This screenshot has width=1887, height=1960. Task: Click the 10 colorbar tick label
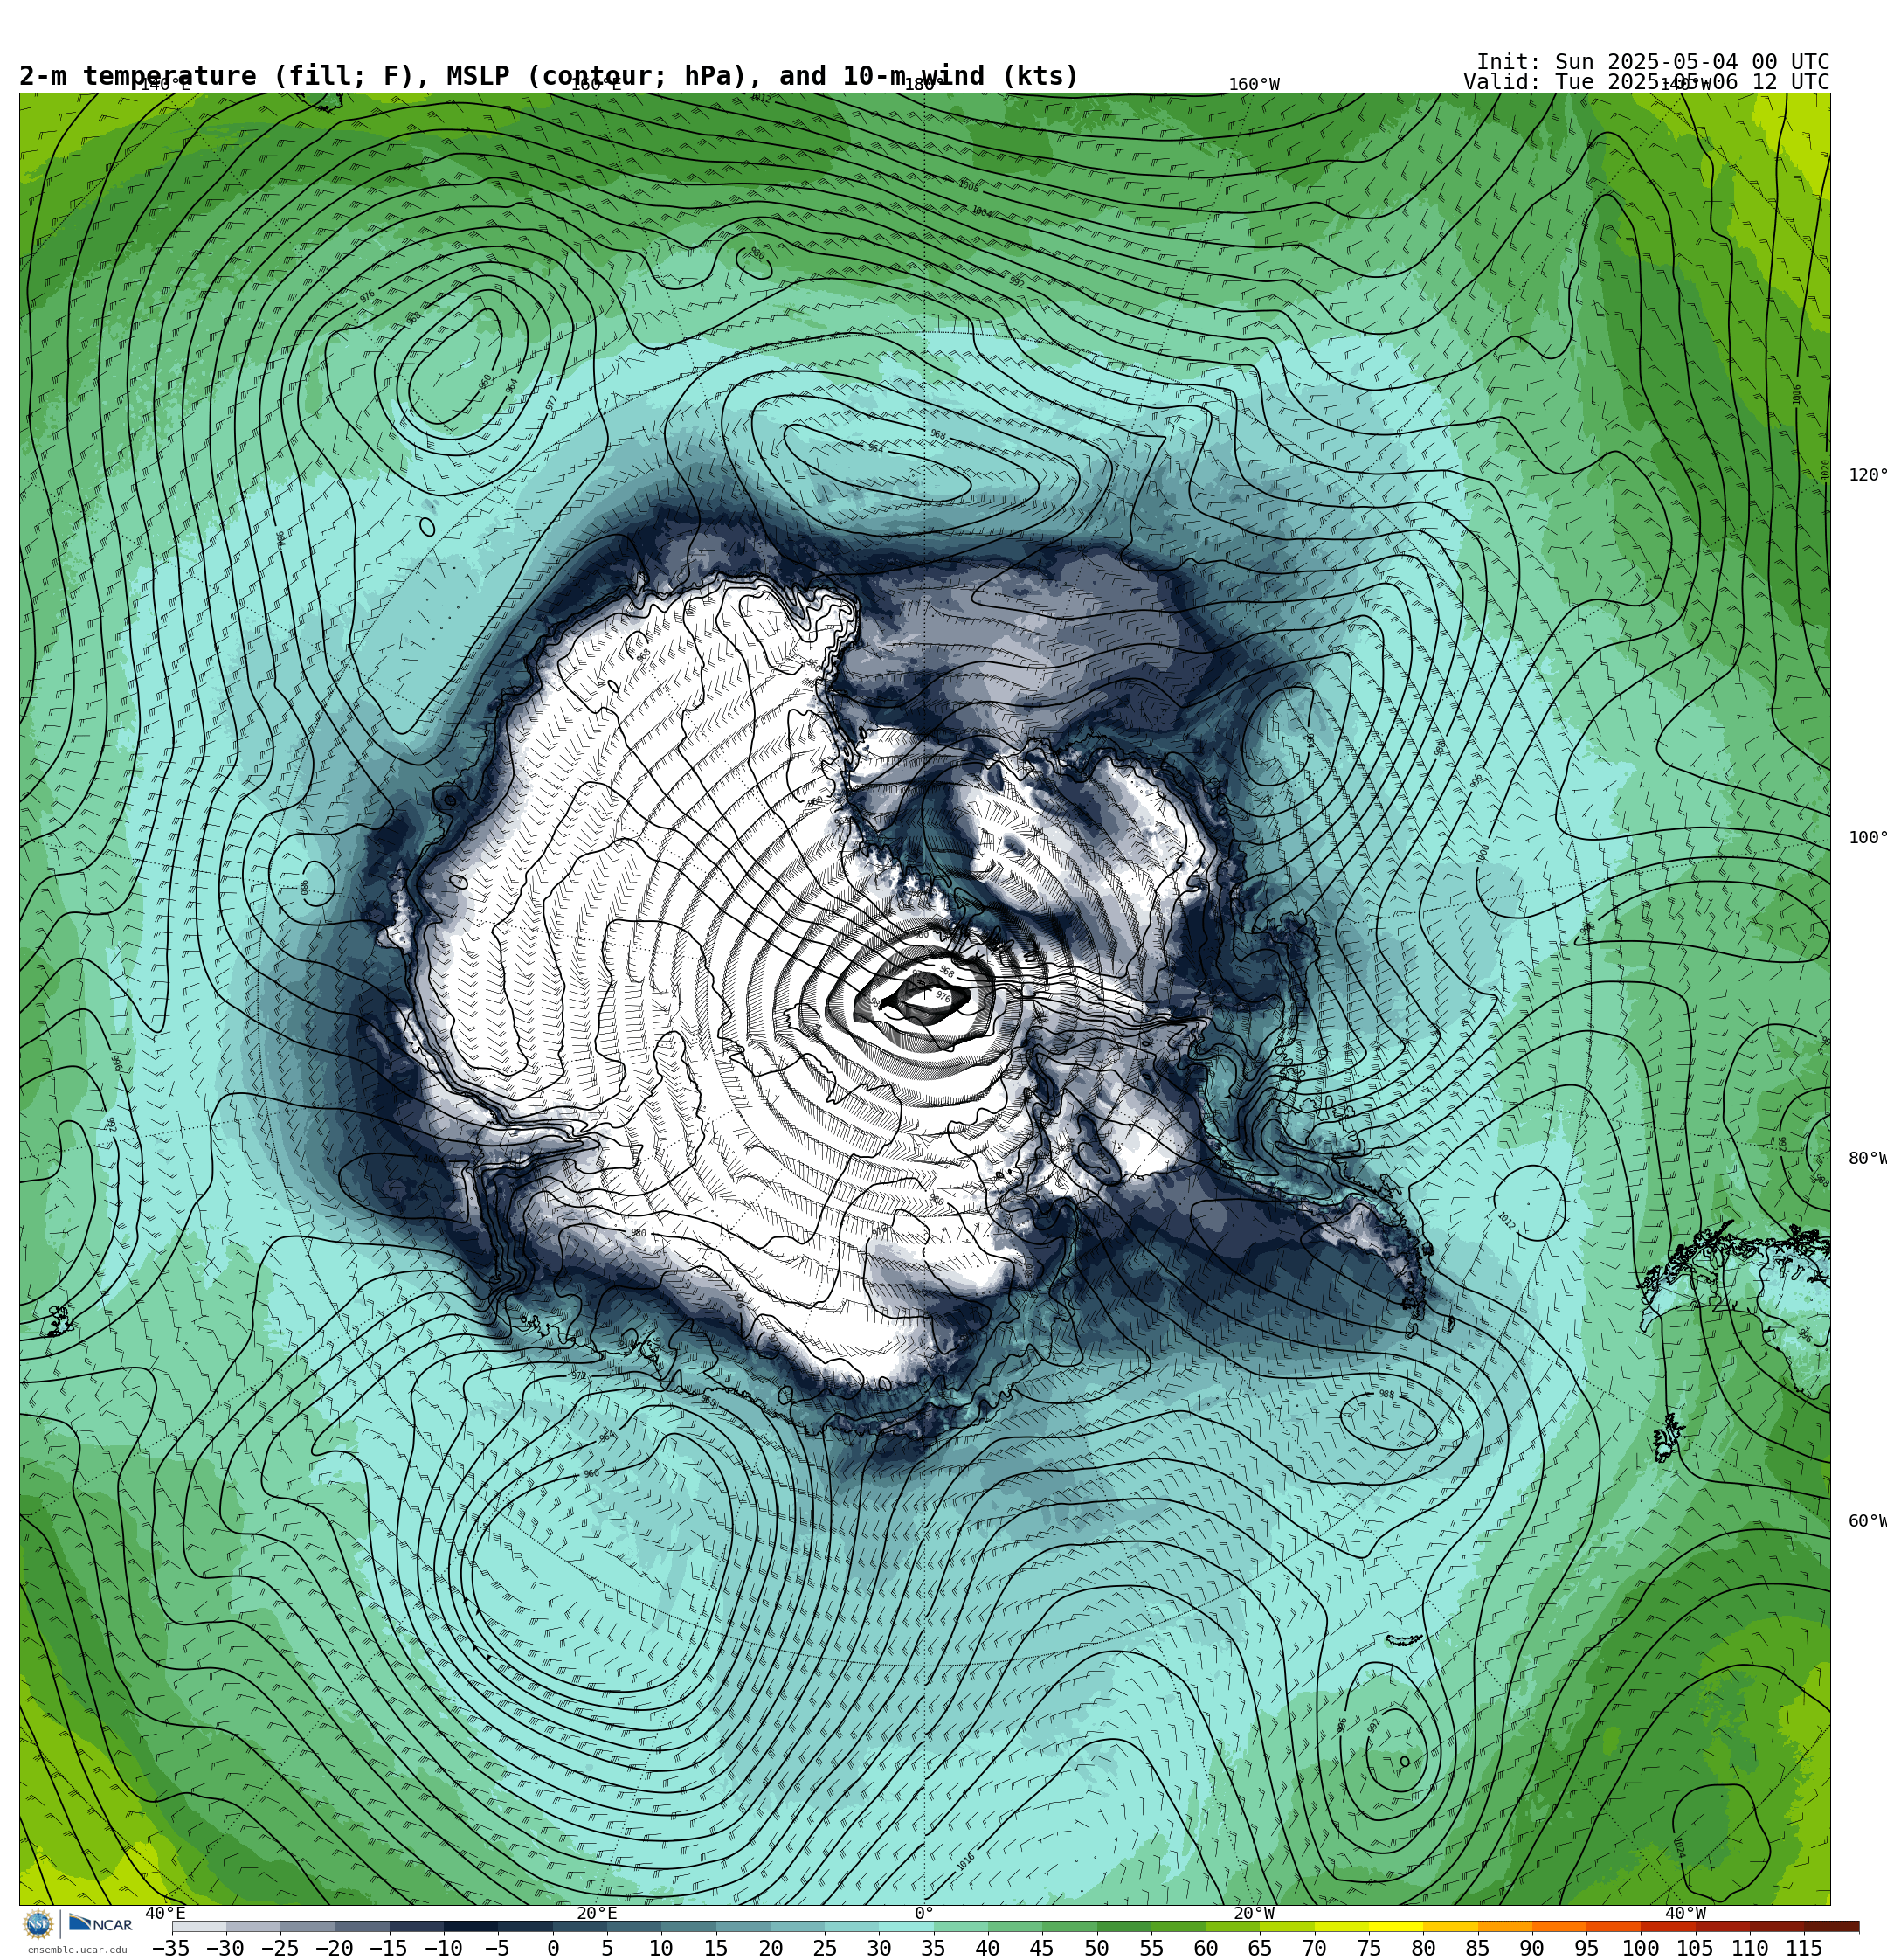click(x=661, y=1948)
